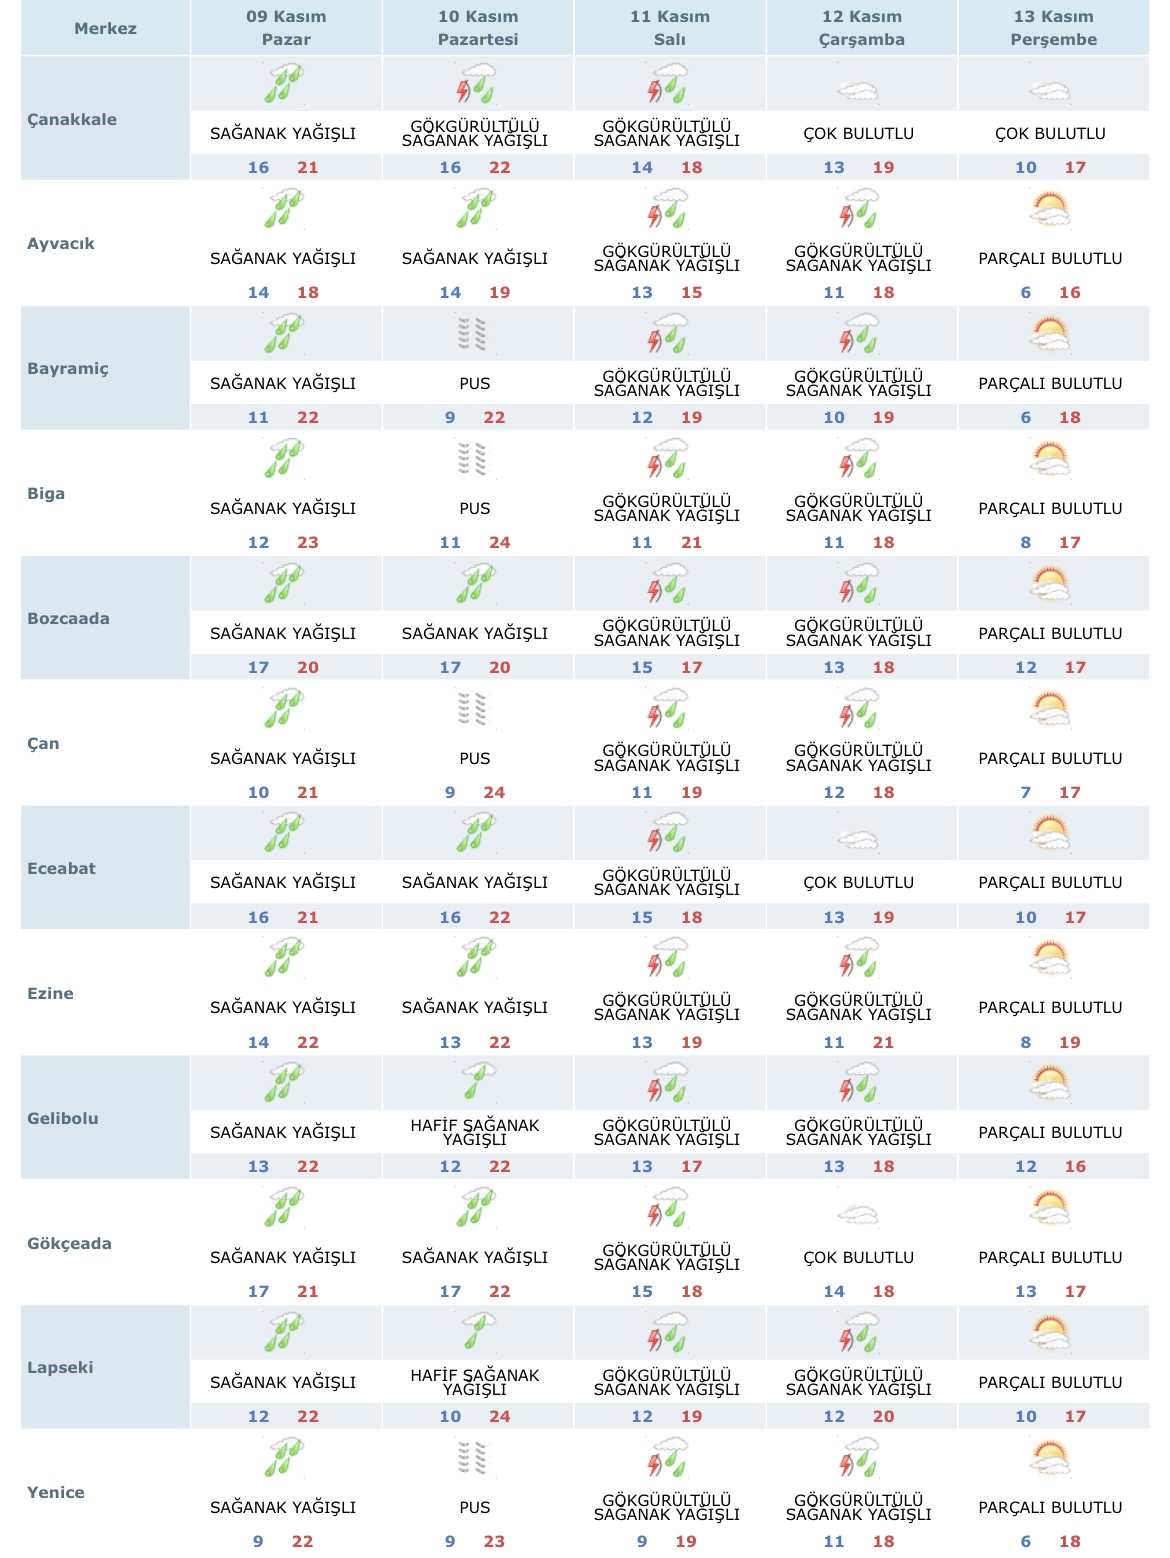Click Lapseki's partly cloudy icon for 13 Kasım

click(x=1050, y=1333)
